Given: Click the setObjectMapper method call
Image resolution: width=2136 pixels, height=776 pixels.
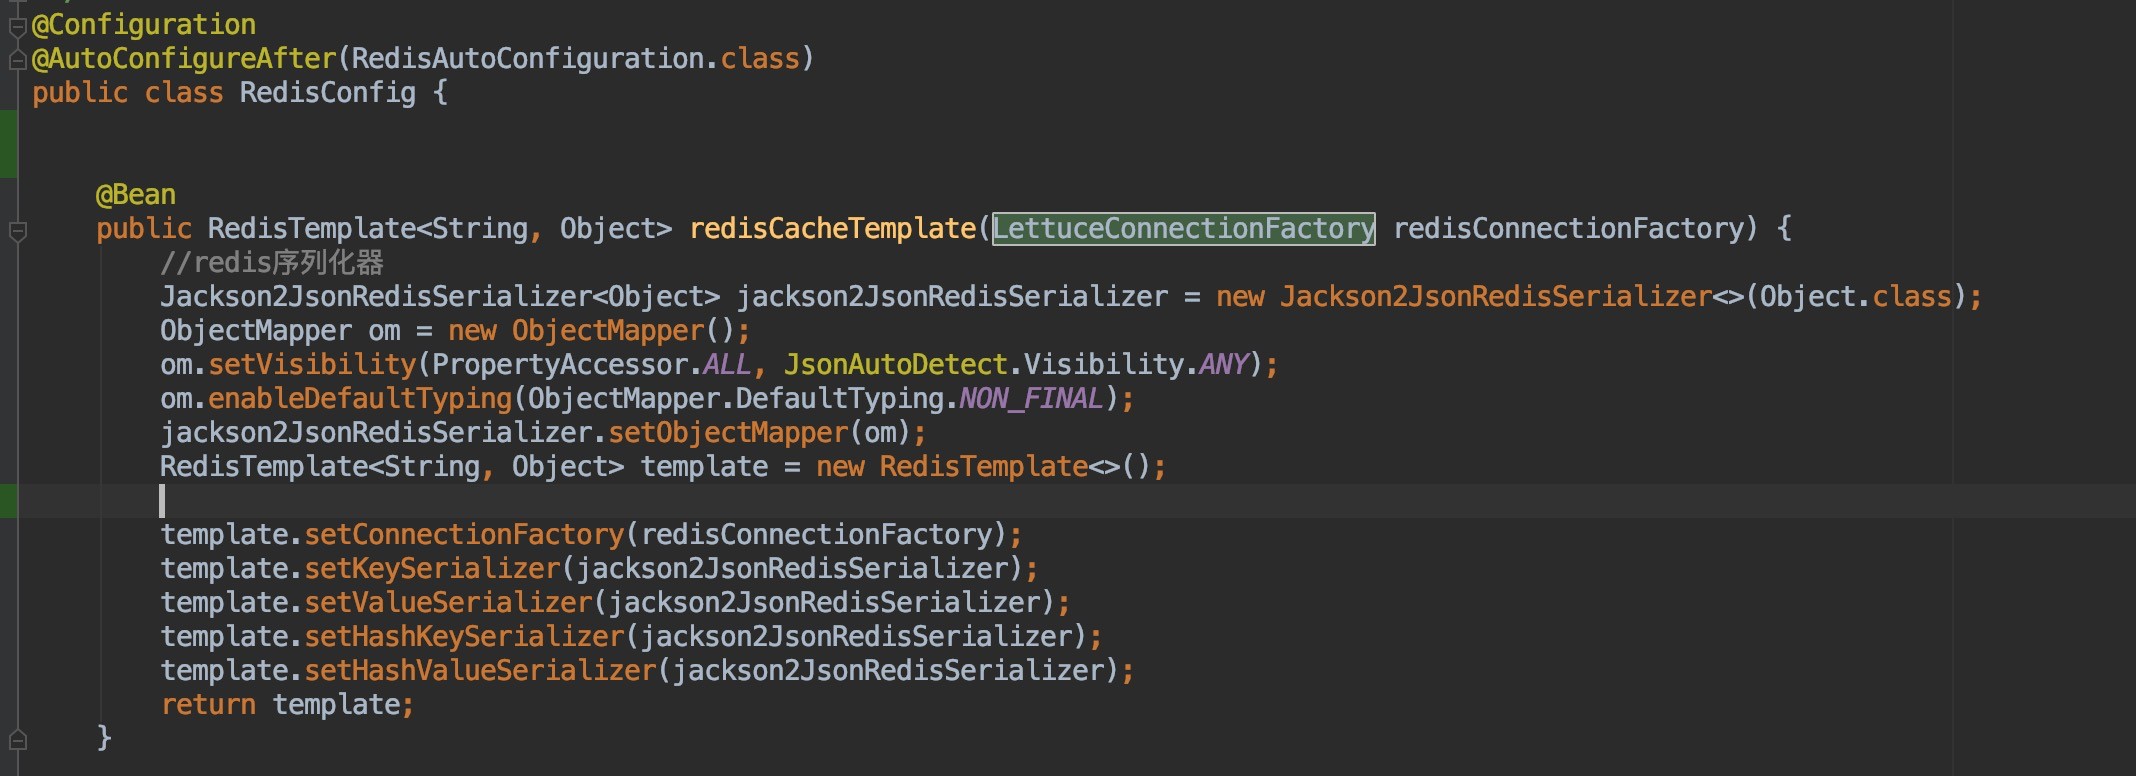Looking at the screenshot, I should click(x=728, y=433).
